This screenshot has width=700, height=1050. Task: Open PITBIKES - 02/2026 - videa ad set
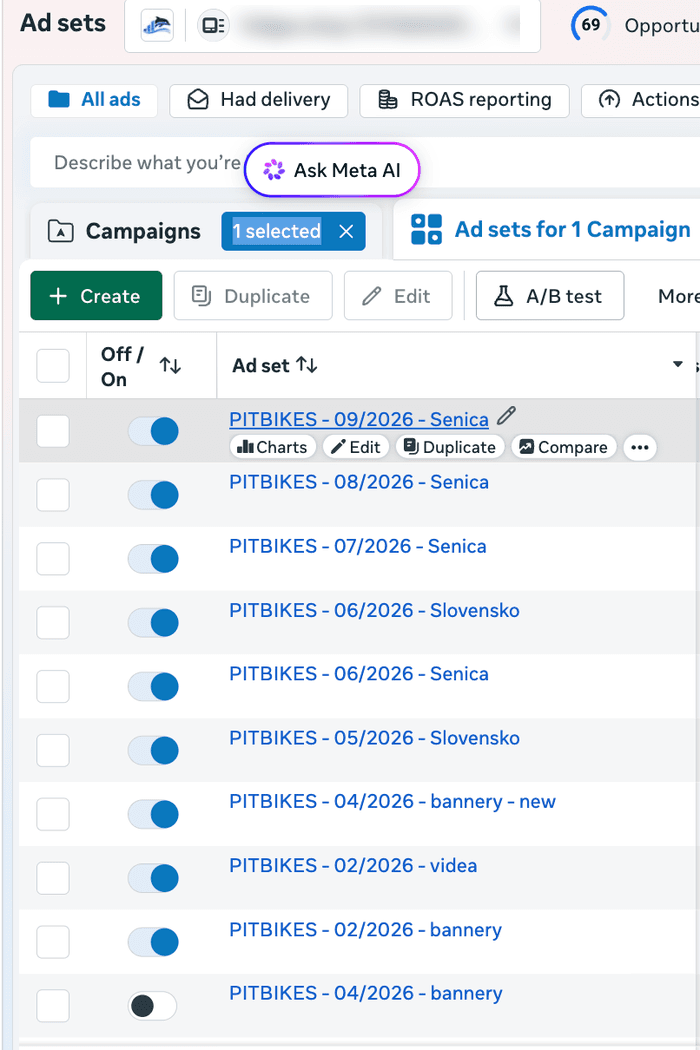pyautogui.click(x=353, y=866)
